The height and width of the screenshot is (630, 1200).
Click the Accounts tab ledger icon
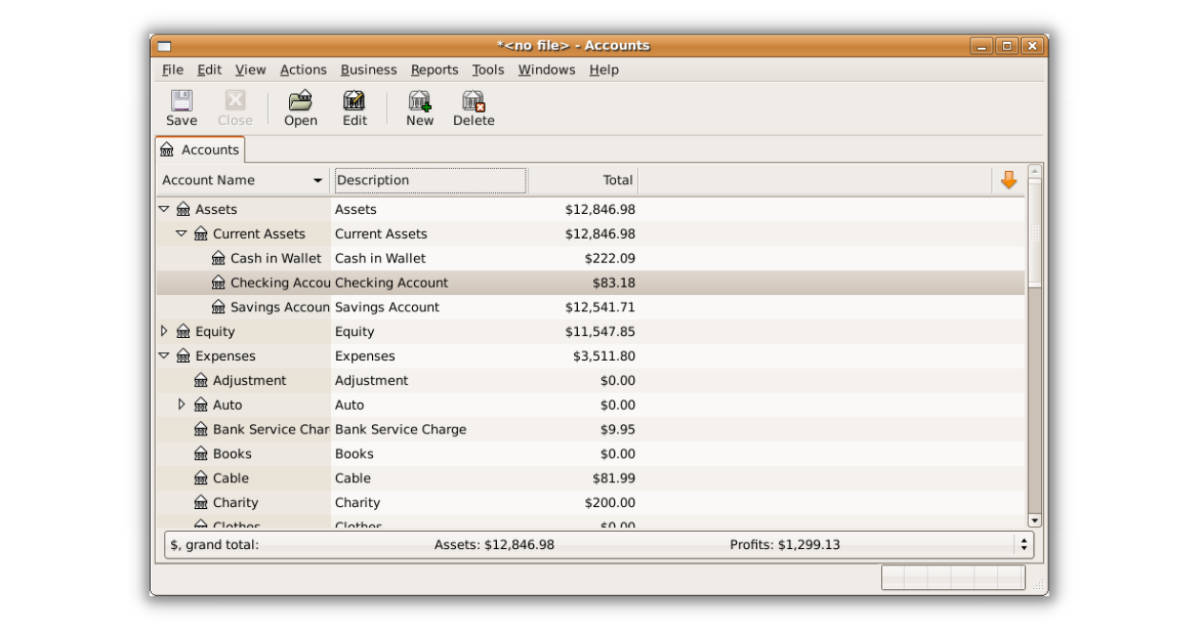click(x=166, y=149)
